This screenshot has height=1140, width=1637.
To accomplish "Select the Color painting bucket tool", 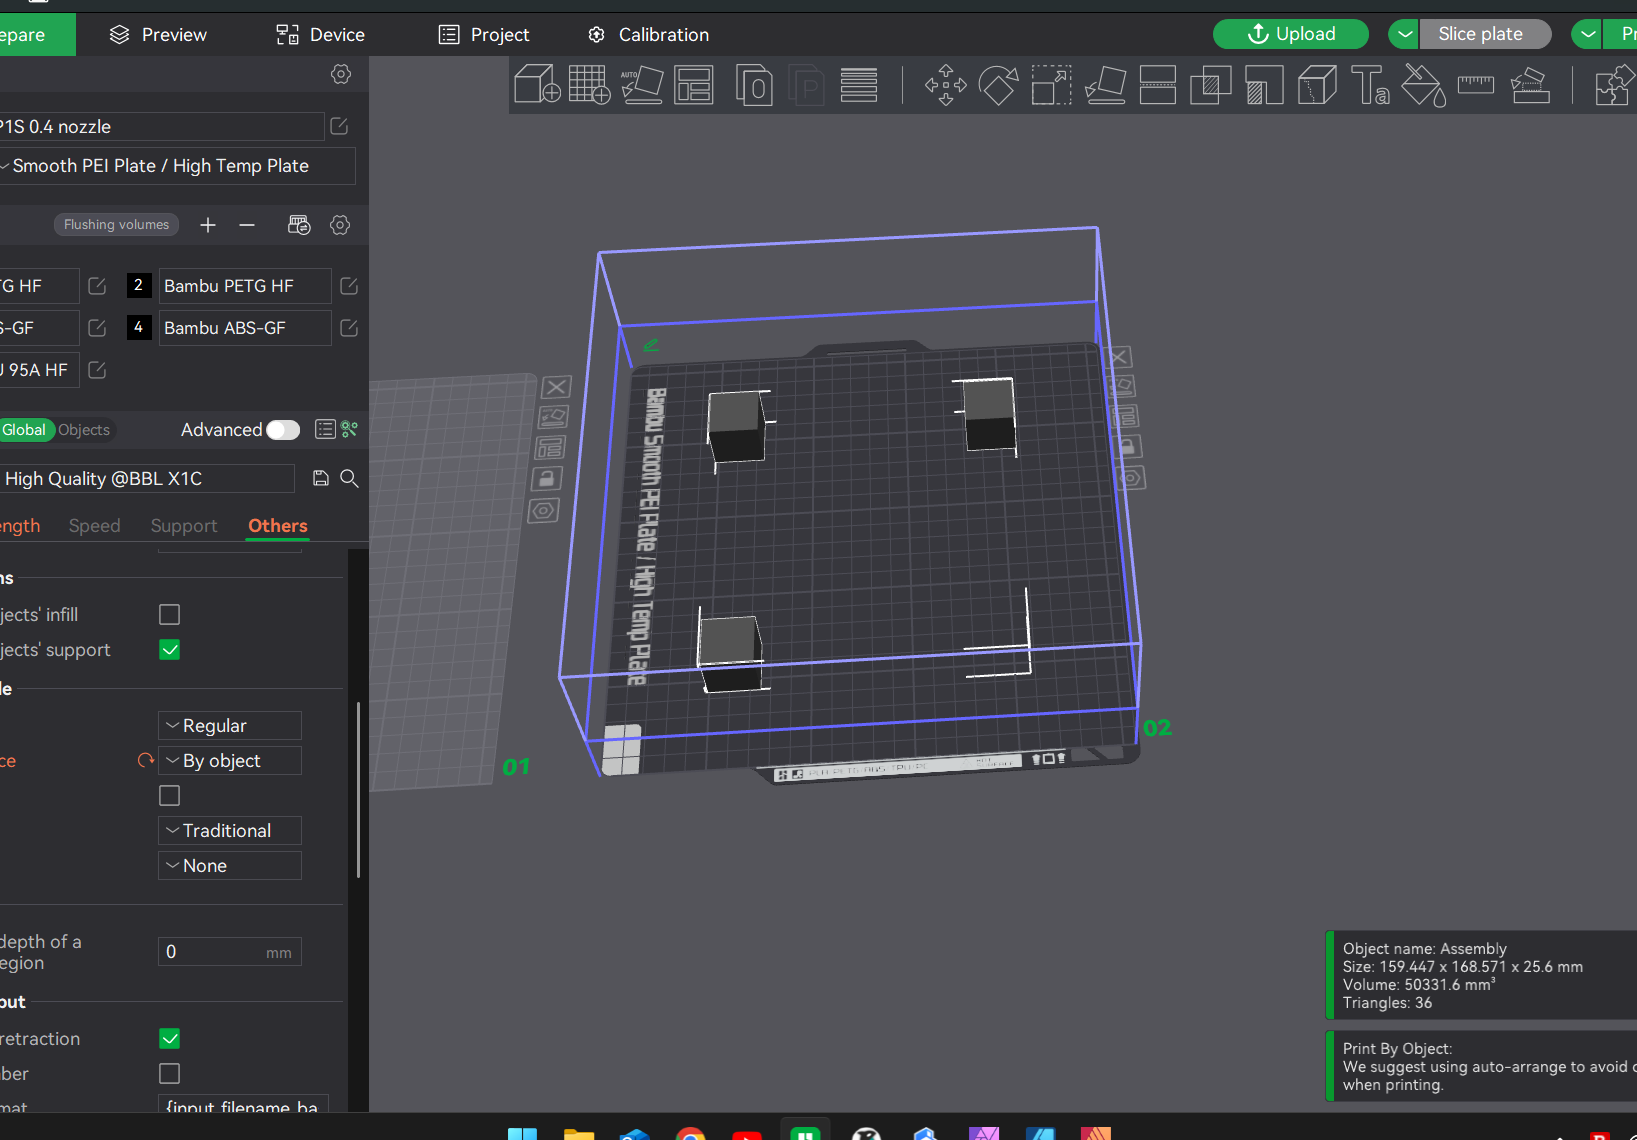I will pos(1423,85).
